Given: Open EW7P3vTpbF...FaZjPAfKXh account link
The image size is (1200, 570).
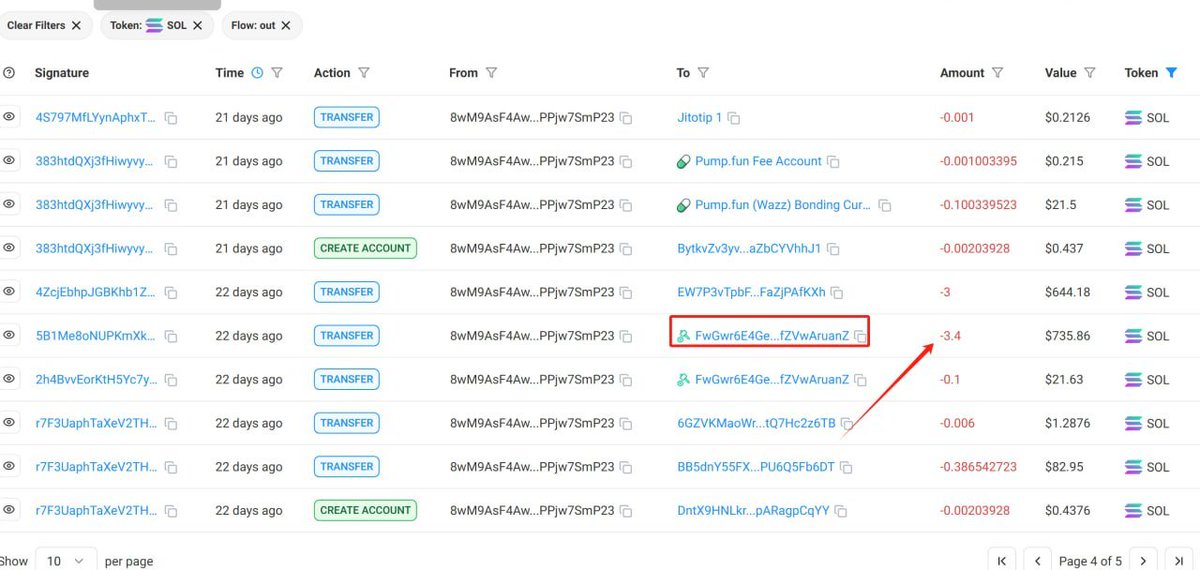Looking at the screenshot, I should 751,293.
